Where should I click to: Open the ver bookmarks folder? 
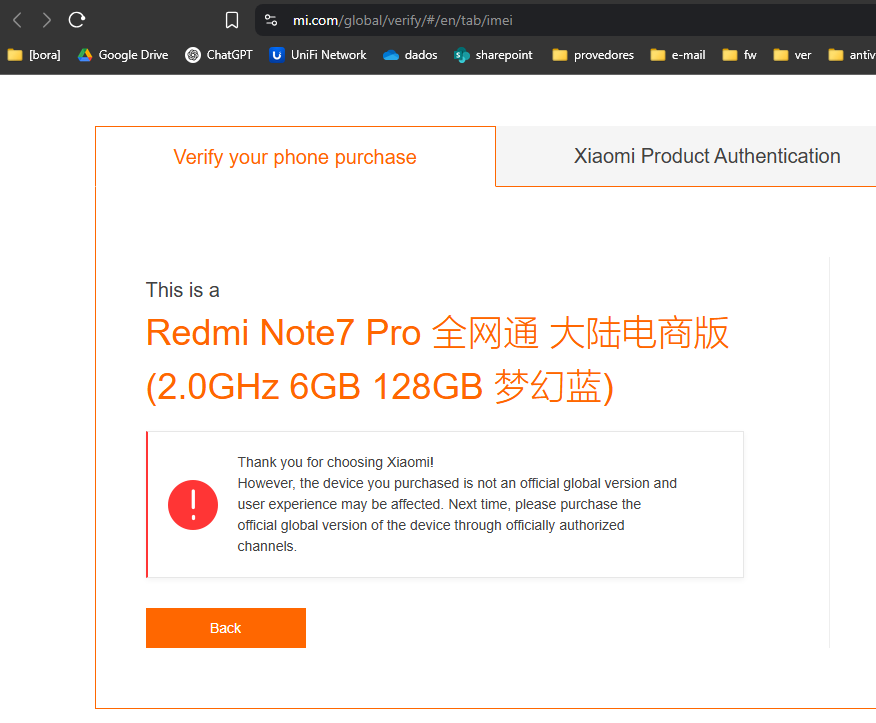click(x=793, y=55)
